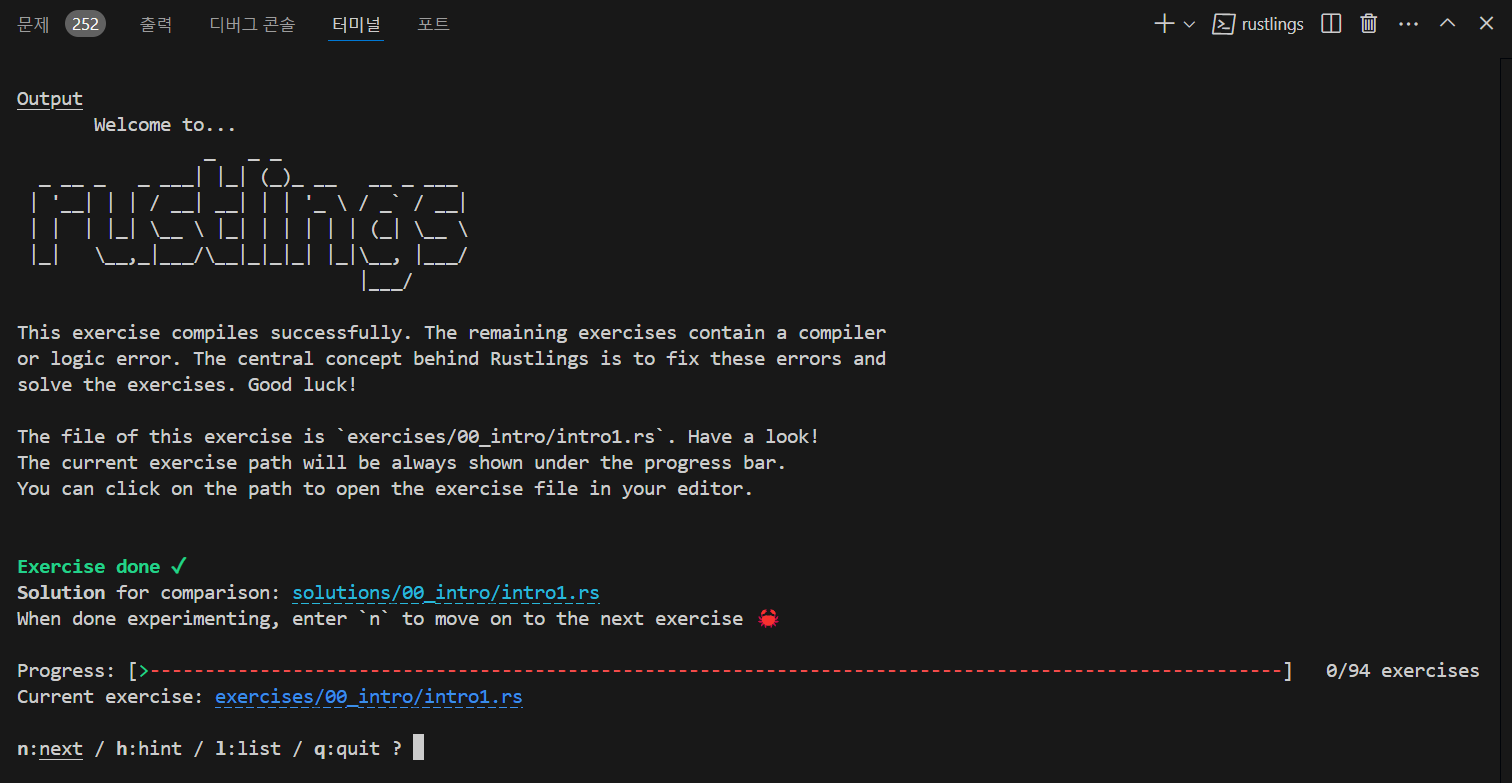Click the 'q:quit' option text
The image size is (1512, 783).
(x=347, y=749)
